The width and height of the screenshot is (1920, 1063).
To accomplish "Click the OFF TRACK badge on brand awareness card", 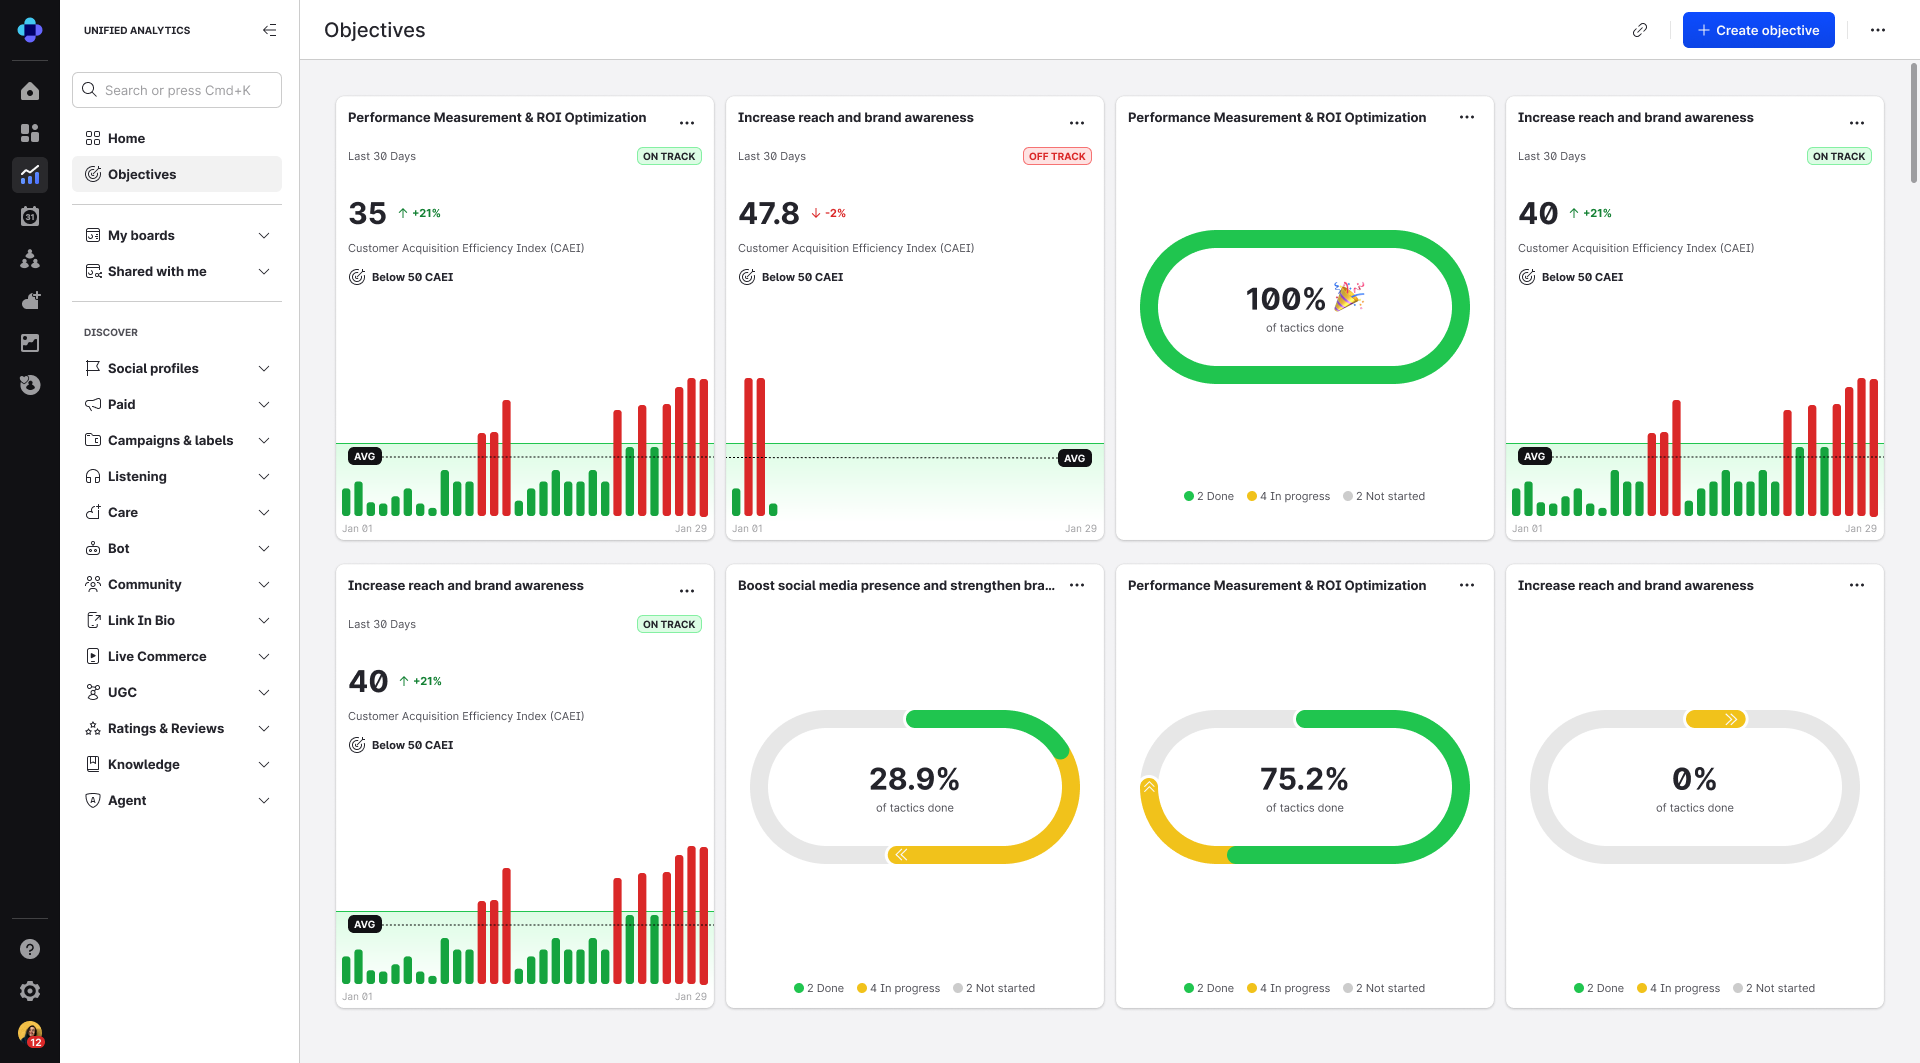I will [x=1057, y=156].
